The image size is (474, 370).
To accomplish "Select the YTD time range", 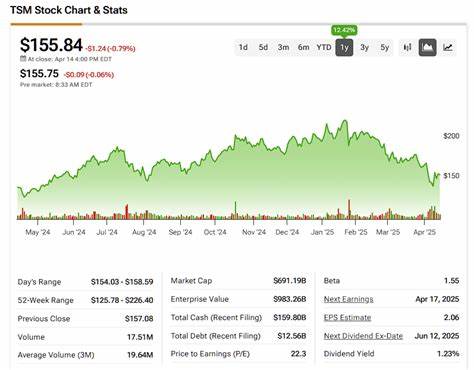I will pos(324,47).
